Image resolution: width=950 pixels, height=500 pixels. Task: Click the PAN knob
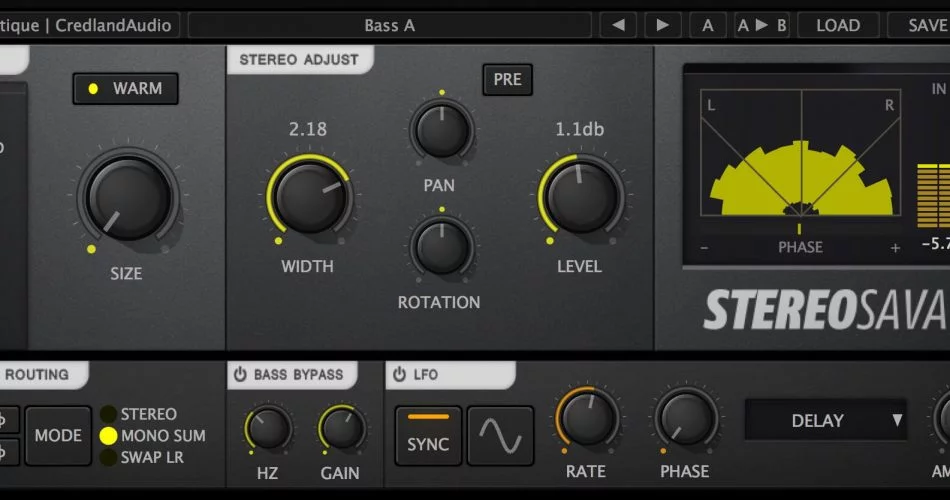[x=442, y=130]
